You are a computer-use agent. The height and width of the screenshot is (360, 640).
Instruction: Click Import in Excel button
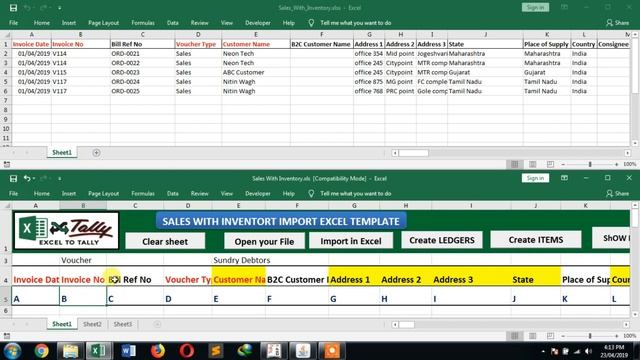click(351, 241)
